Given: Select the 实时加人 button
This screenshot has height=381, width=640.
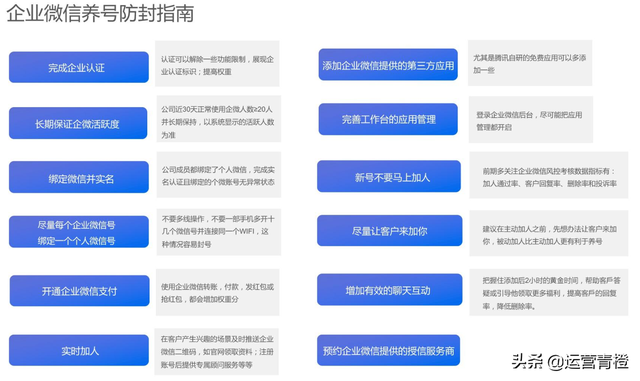Looking at the screenshot, I should pos(79,350).
